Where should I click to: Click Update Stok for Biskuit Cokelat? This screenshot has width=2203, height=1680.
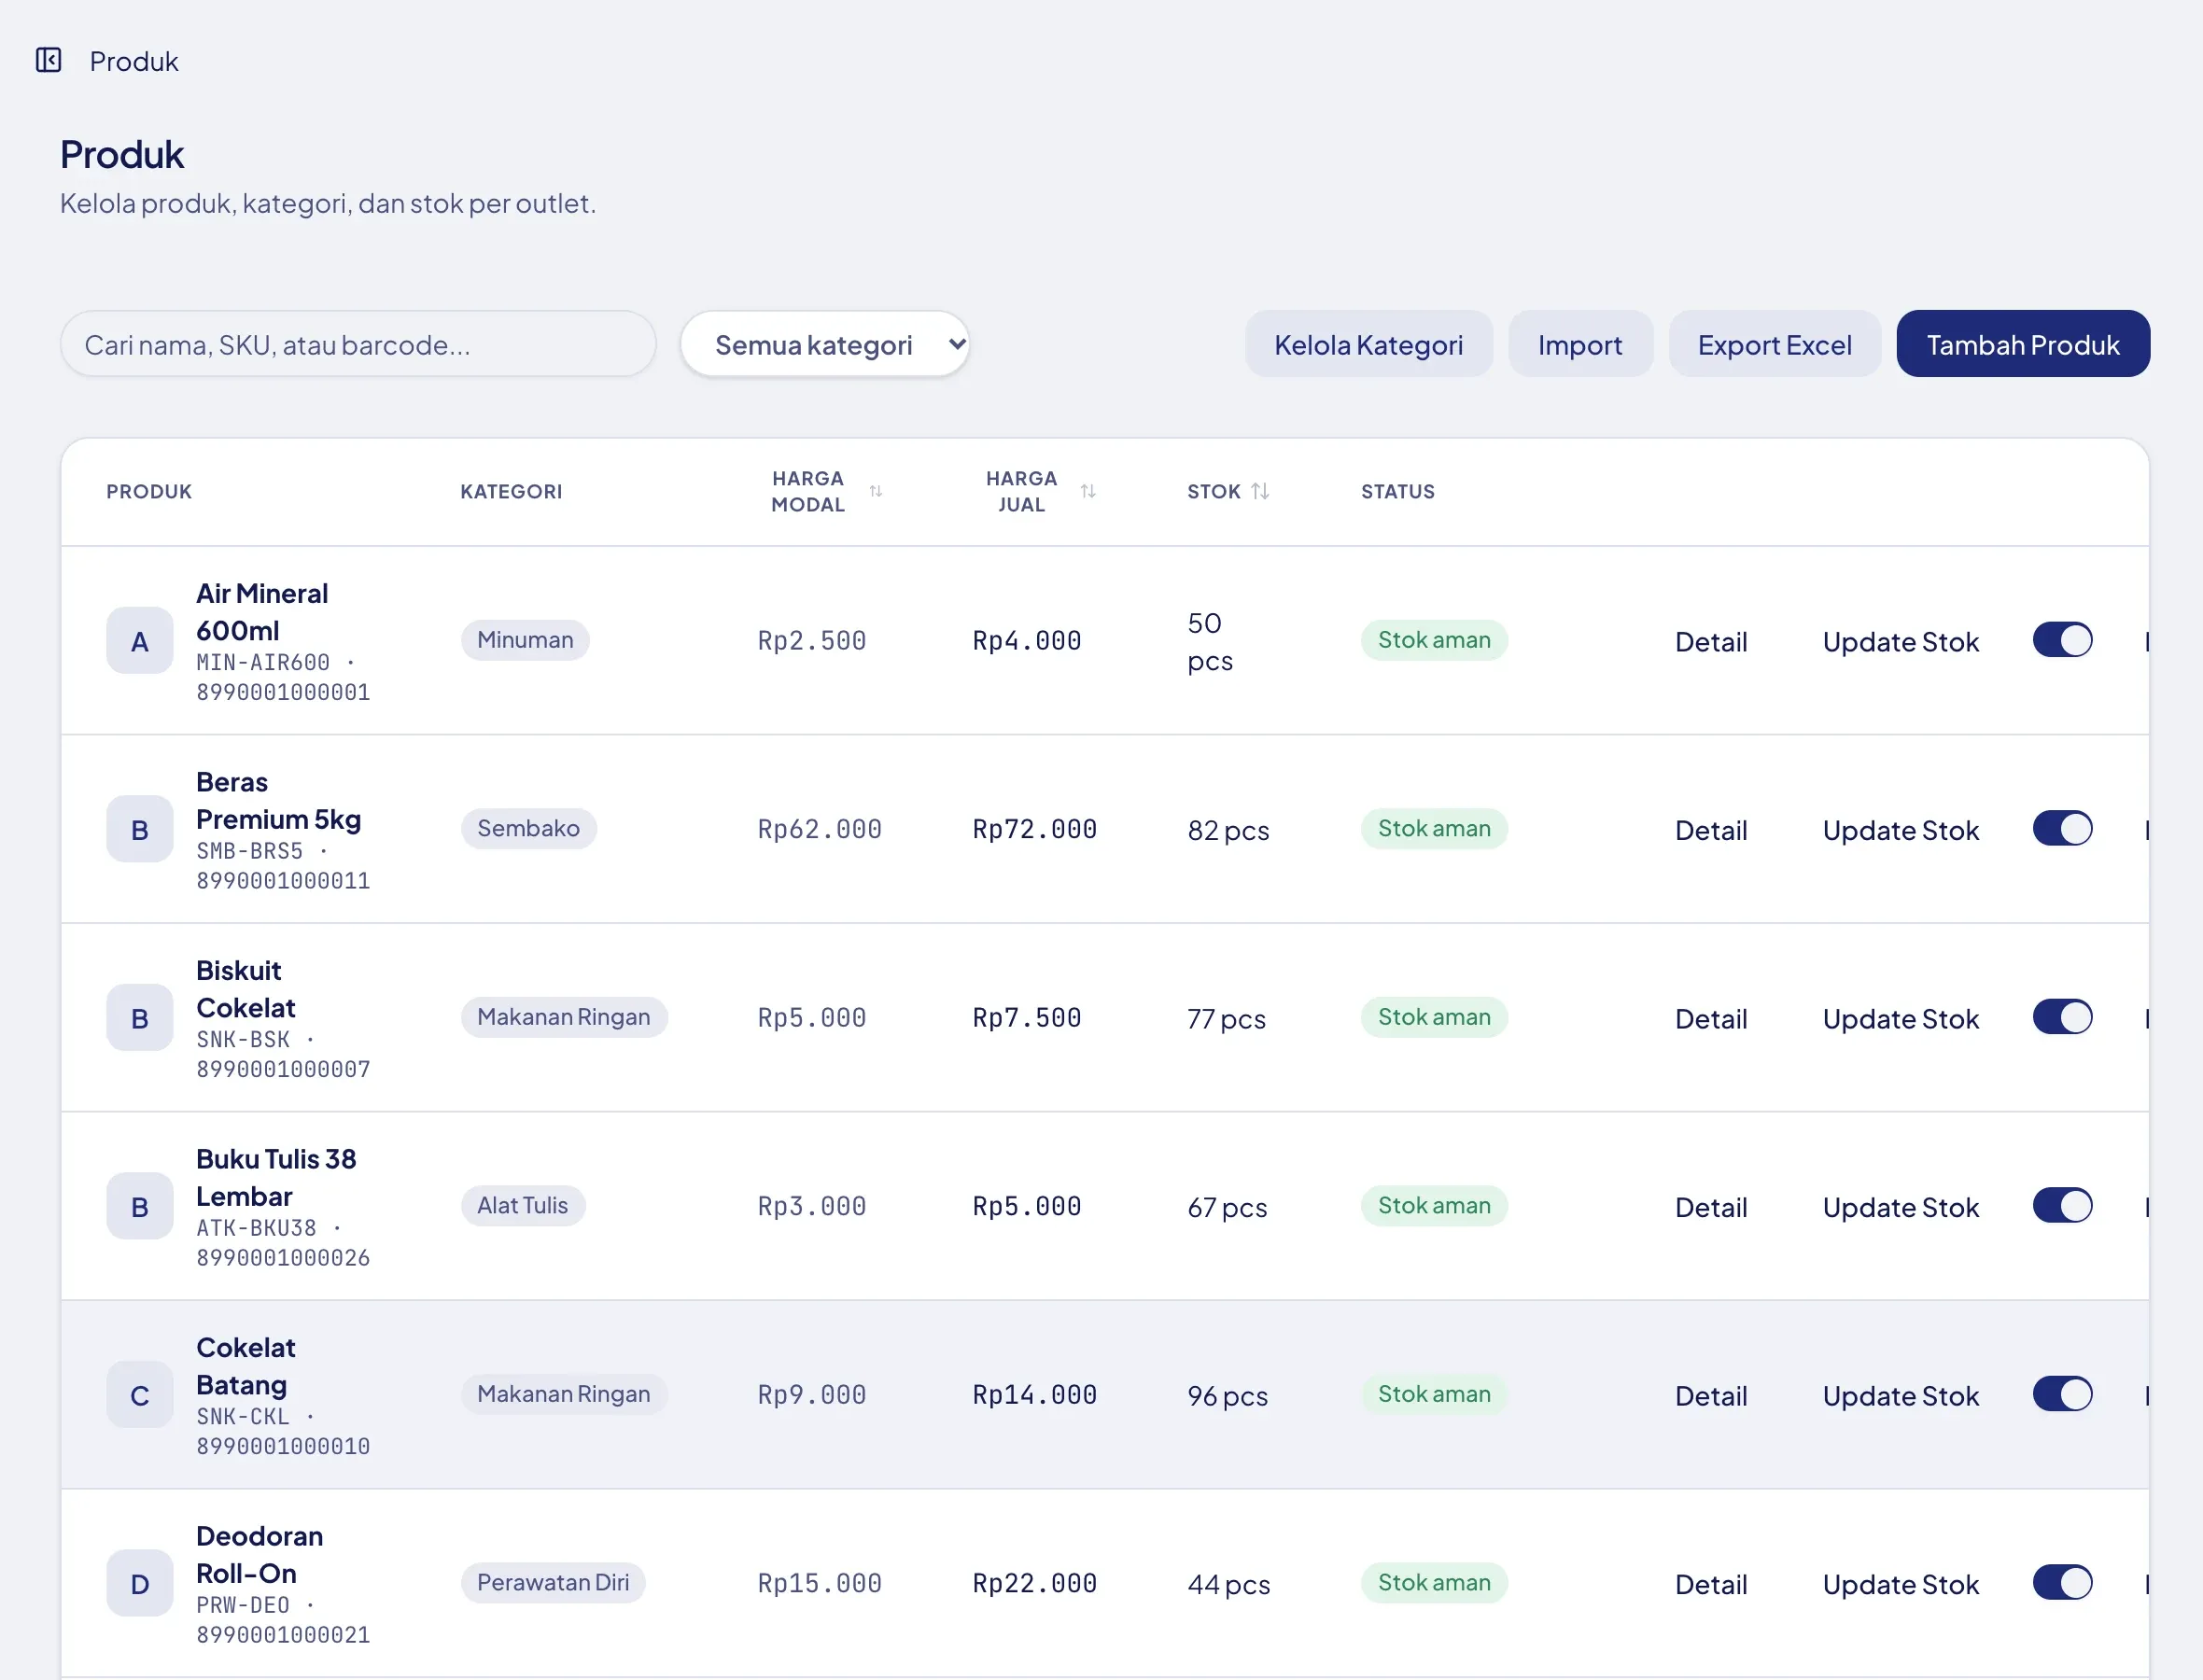1900,1018
